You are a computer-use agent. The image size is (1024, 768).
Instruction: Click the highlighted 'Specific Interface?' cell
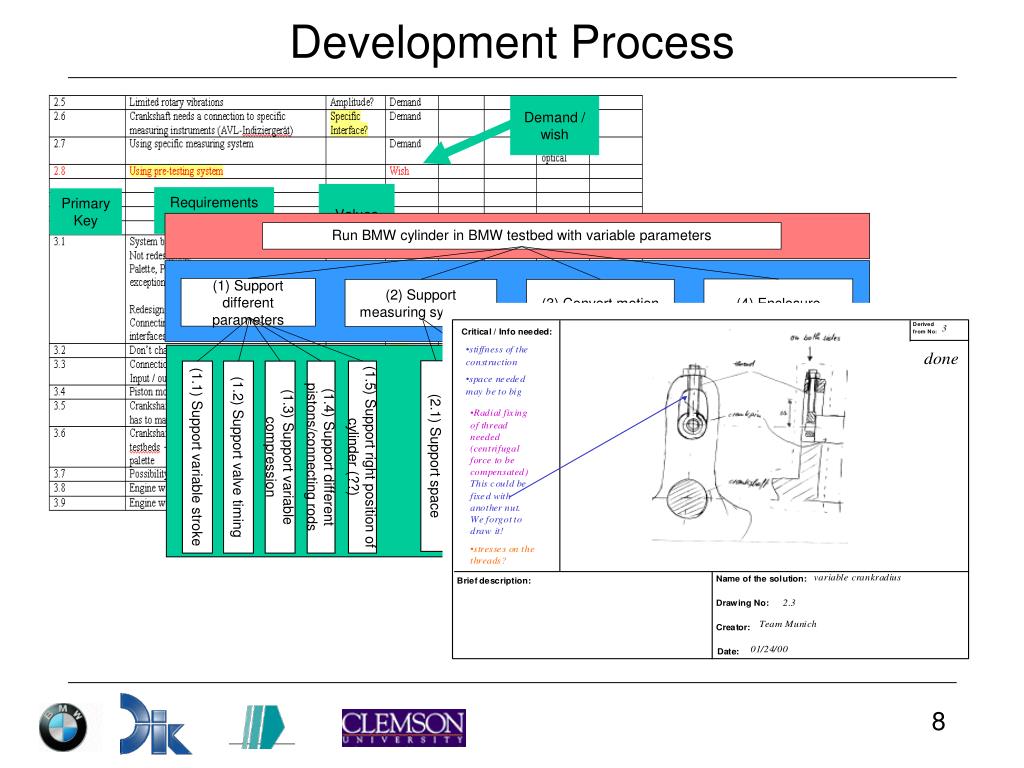coord(355,123)
